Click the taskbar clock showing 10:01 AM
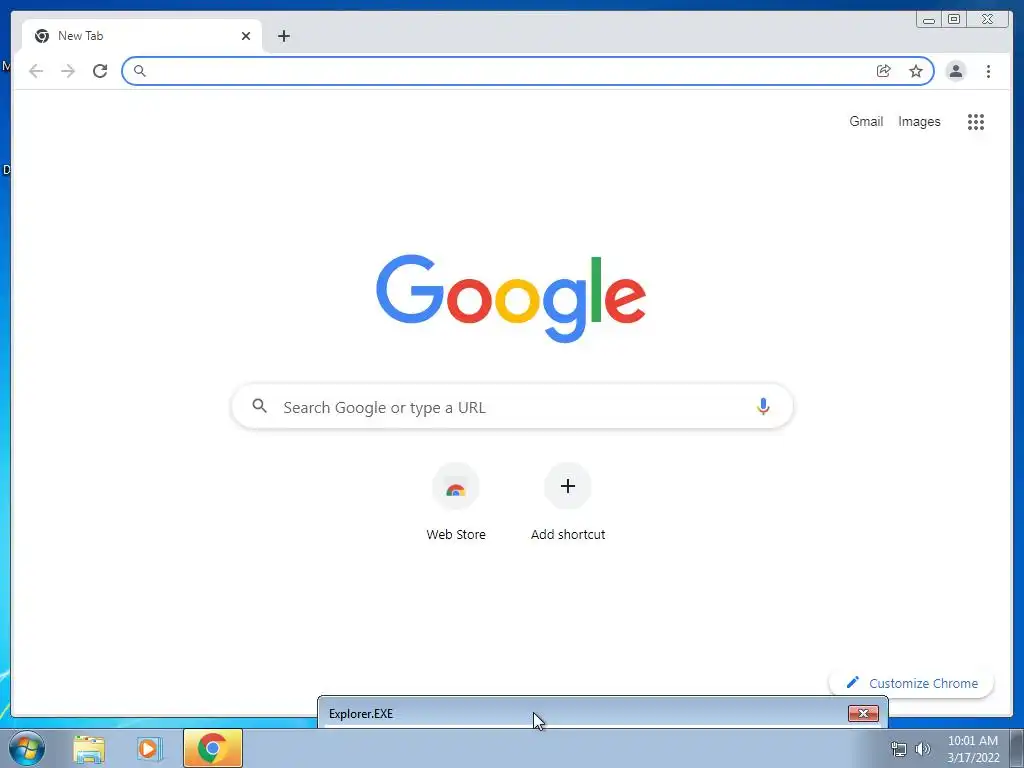The image size is (1024, 768). (972, 748)
